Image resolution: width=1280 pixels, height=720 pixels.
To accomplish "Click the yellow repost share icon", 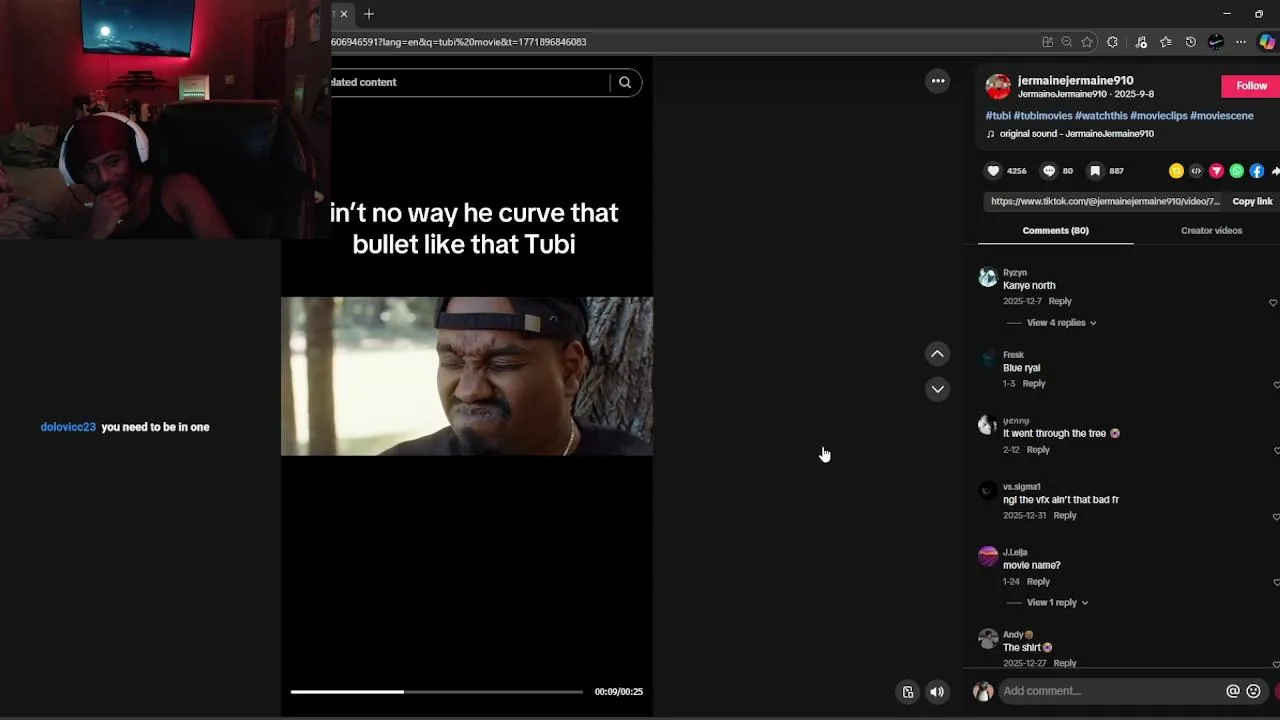I will point(1176,171).
